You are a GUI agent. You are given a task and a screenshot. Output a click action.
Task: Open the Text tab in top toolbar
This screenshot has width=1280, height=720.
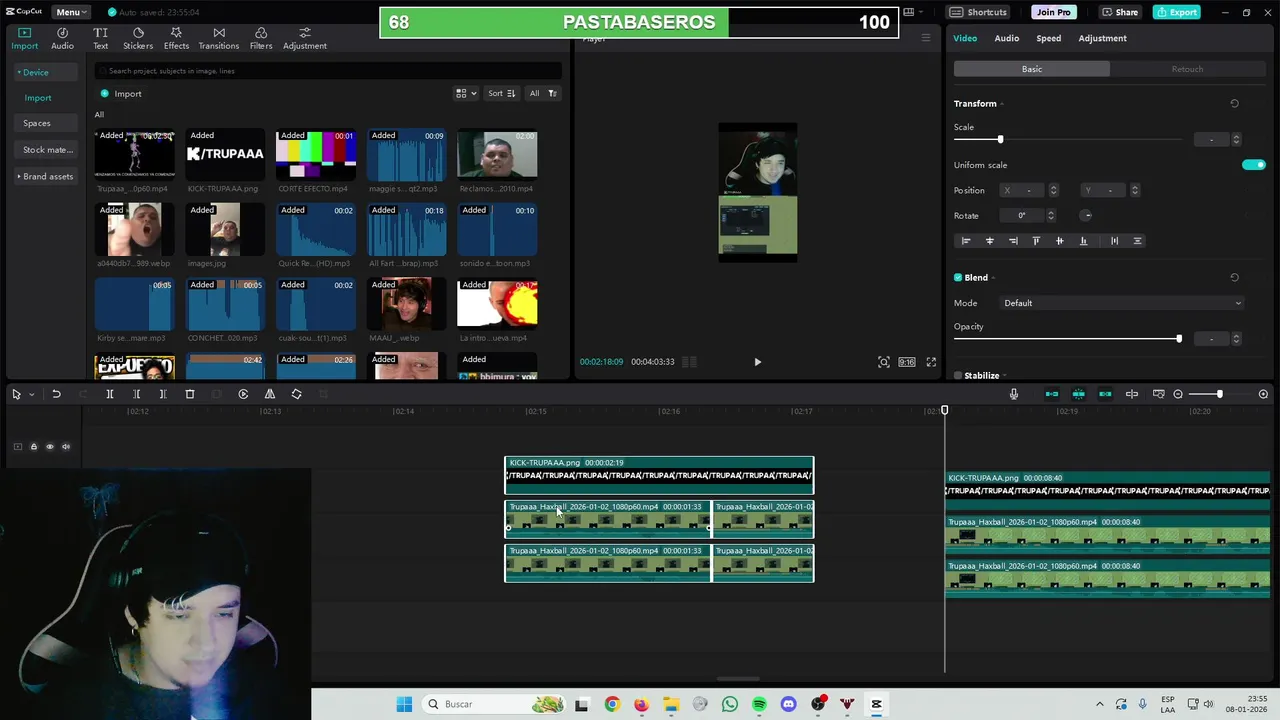point(101,38)
